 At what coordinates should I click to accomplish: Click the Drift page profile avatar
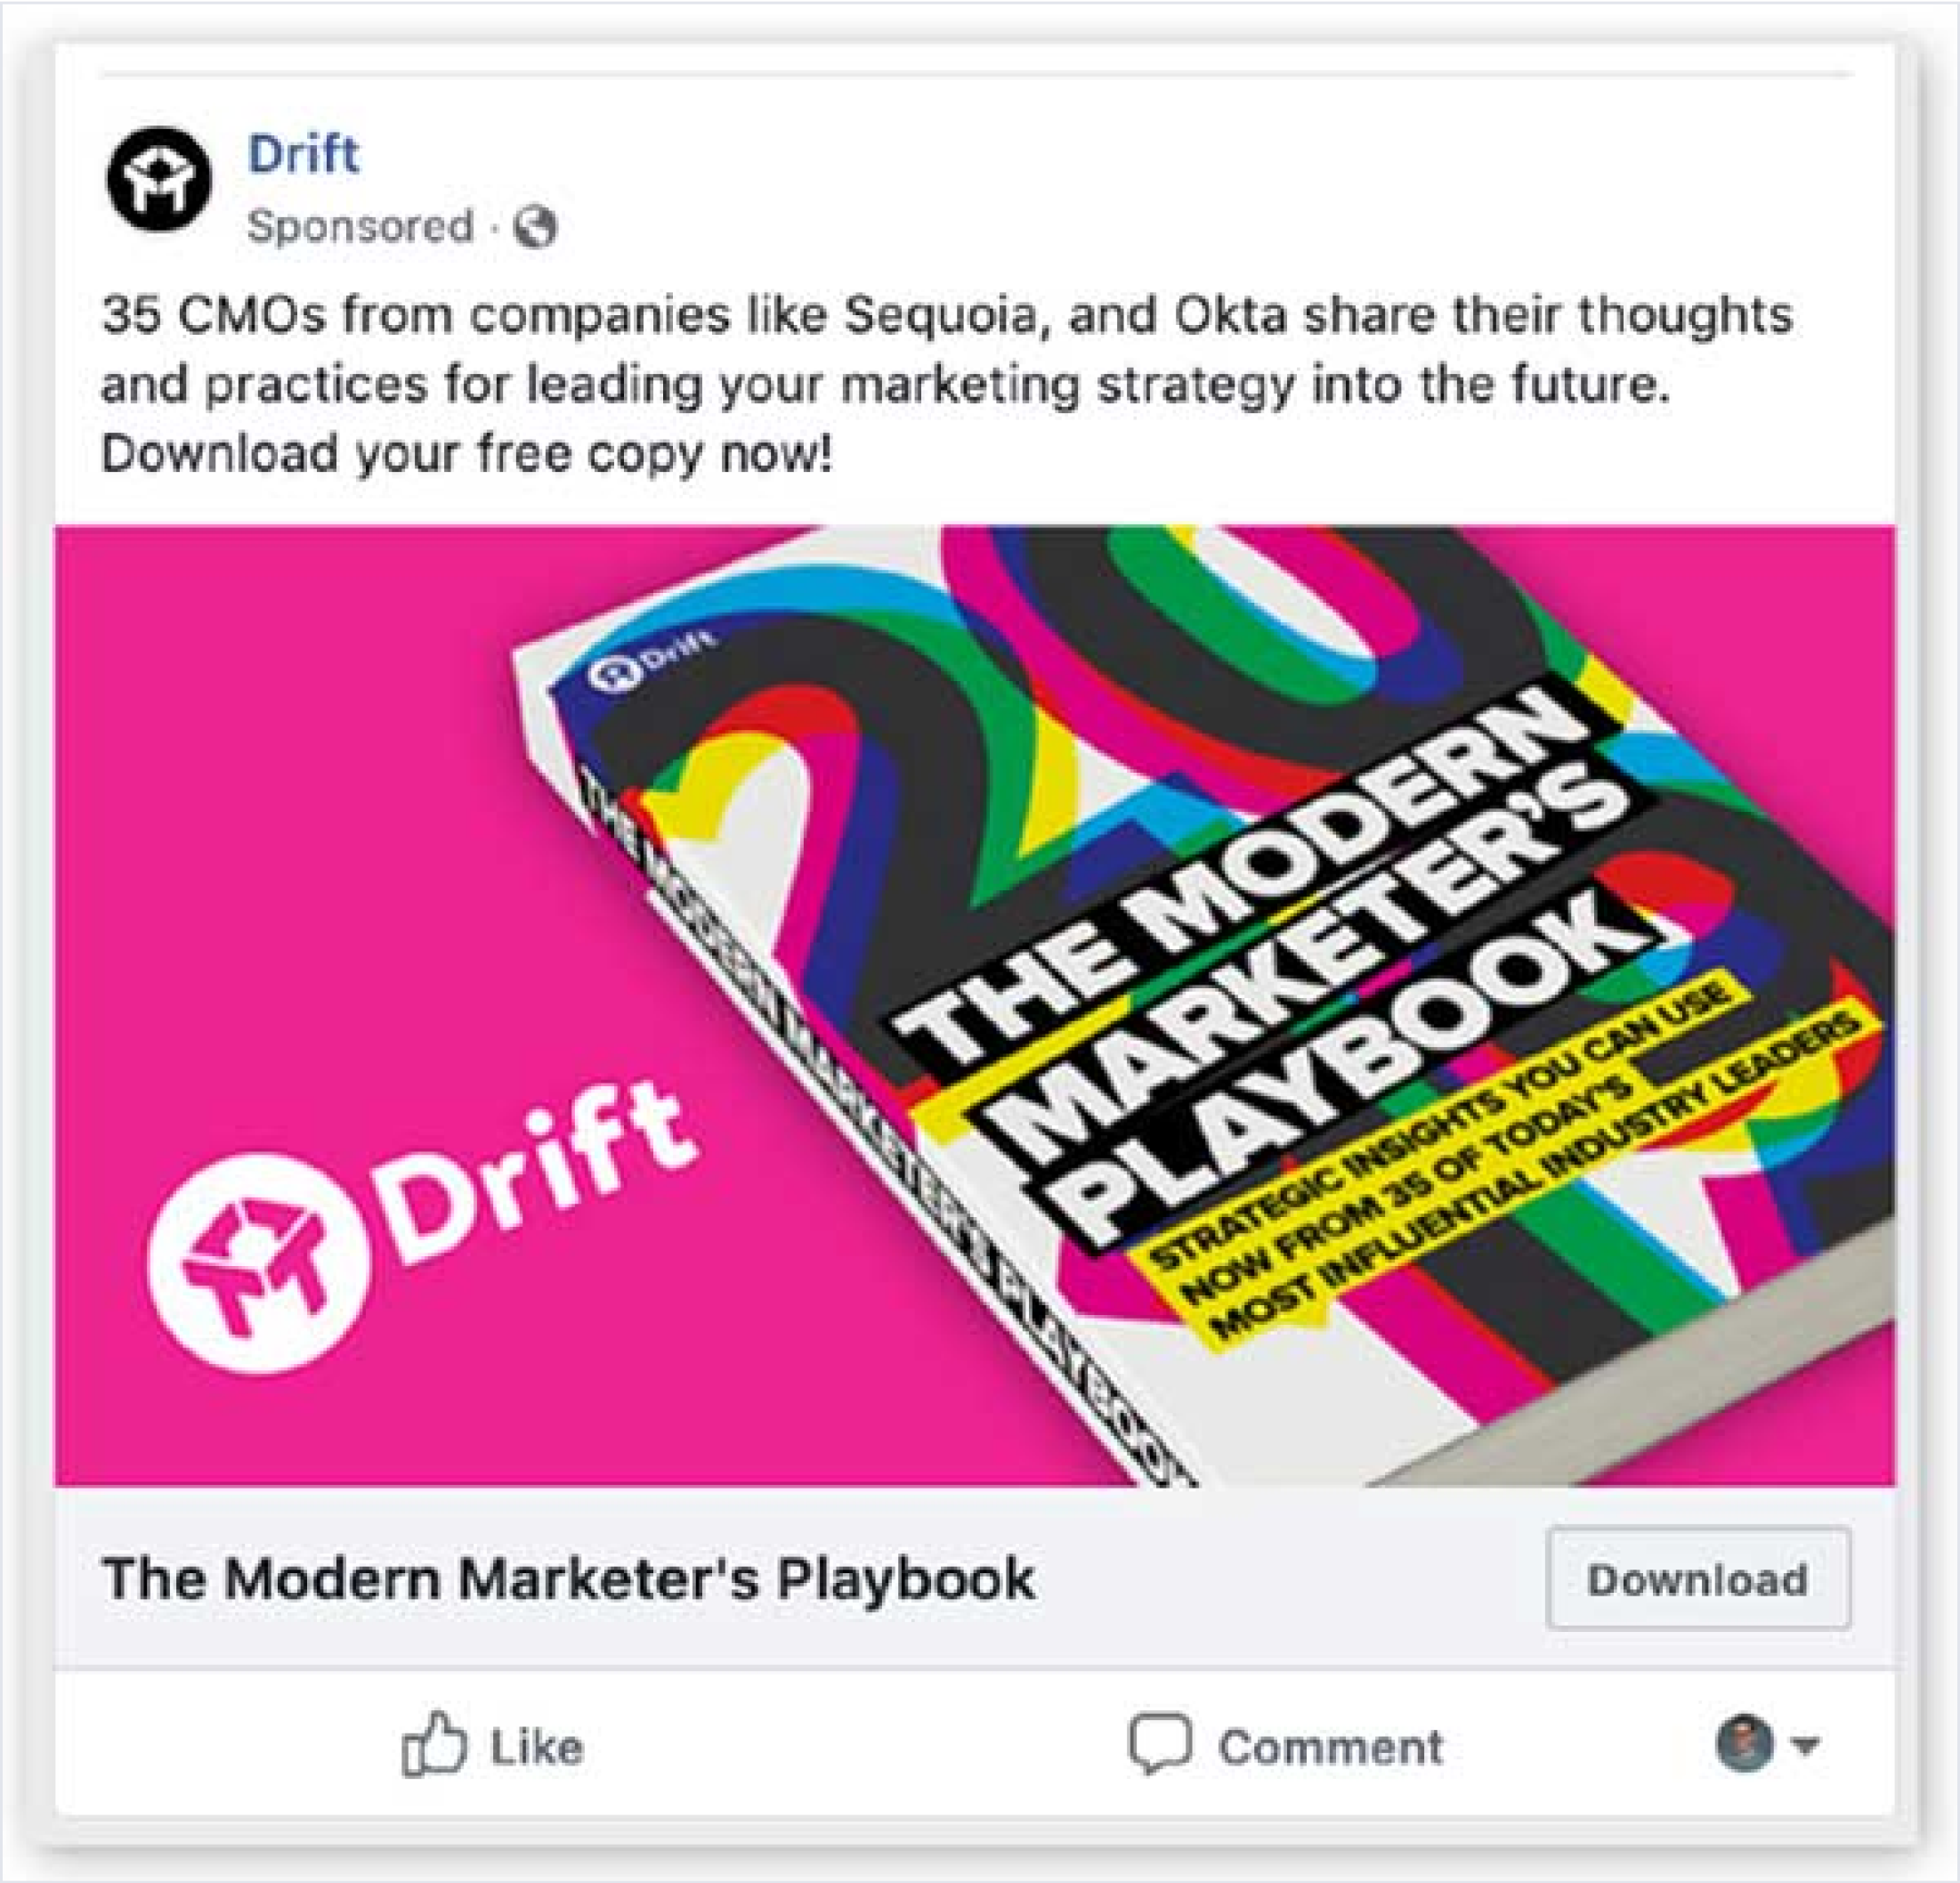pyautogui.click(x=159, y=179)
